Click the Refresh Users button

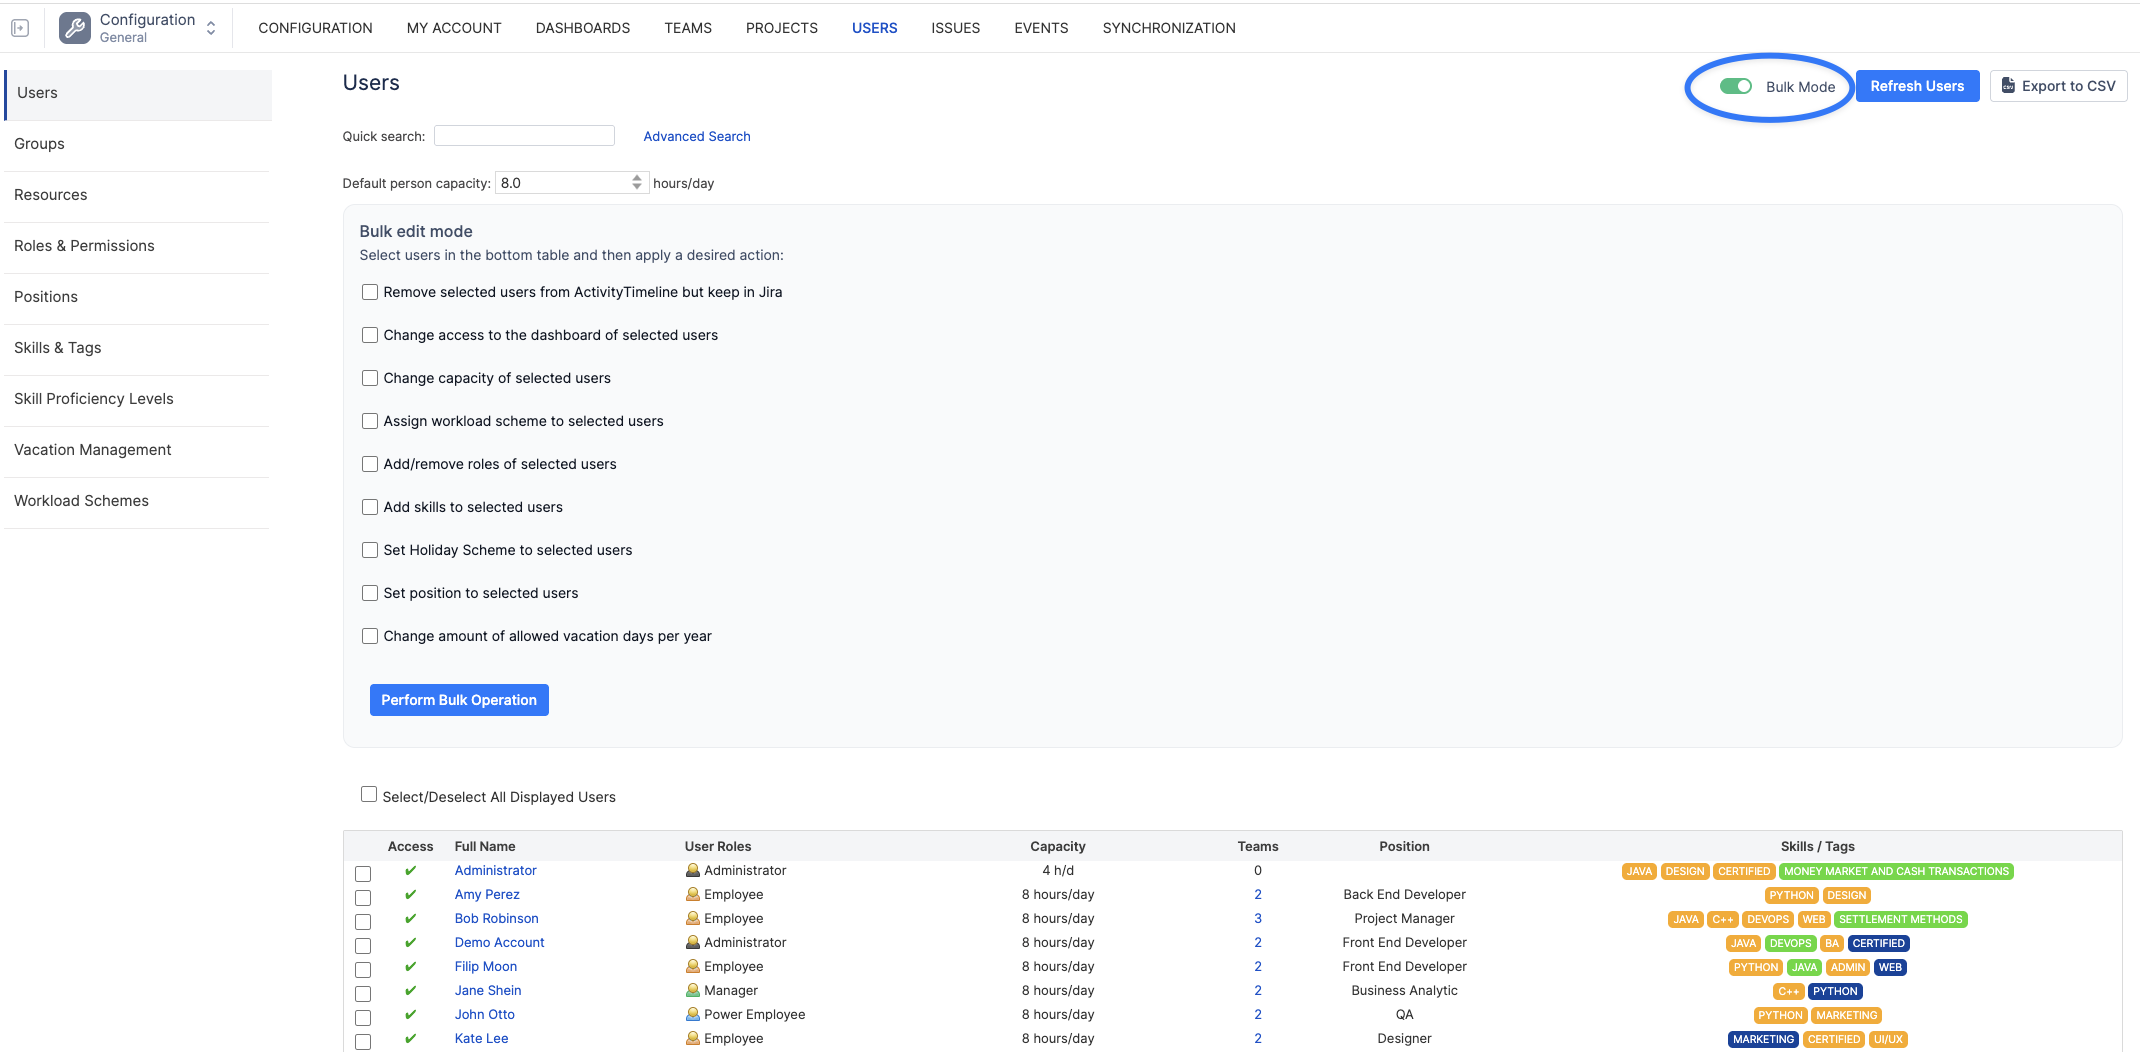pos(1916,87)
